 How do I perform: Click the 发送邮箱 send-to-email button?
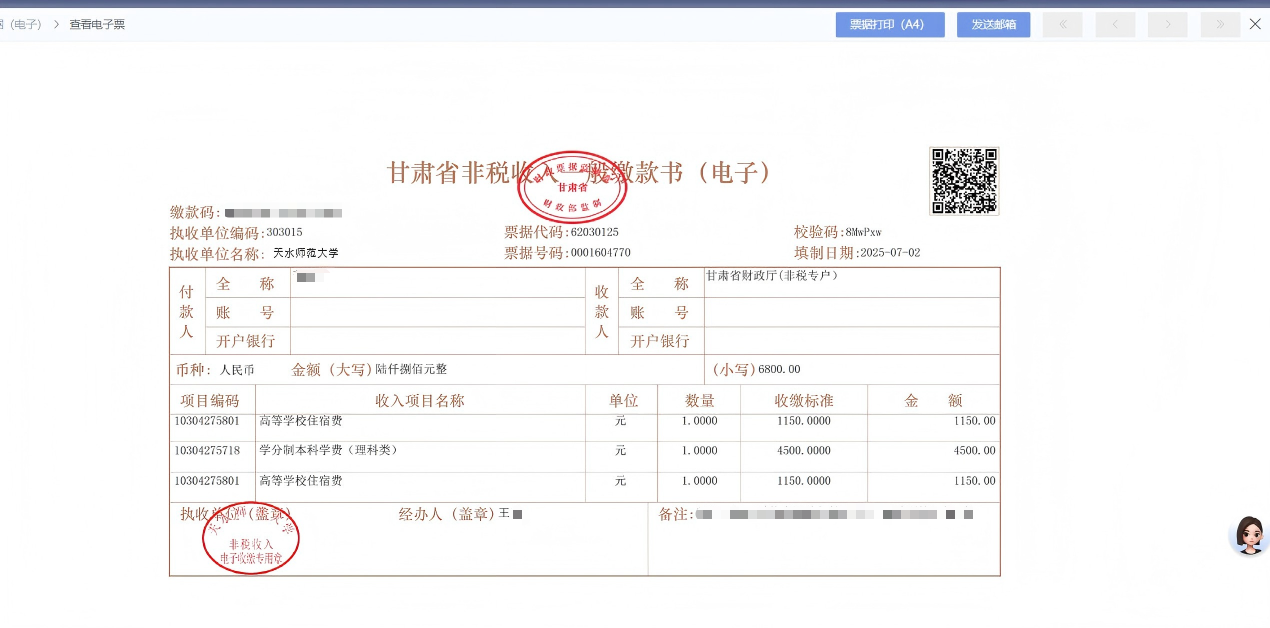coord(993,25)
